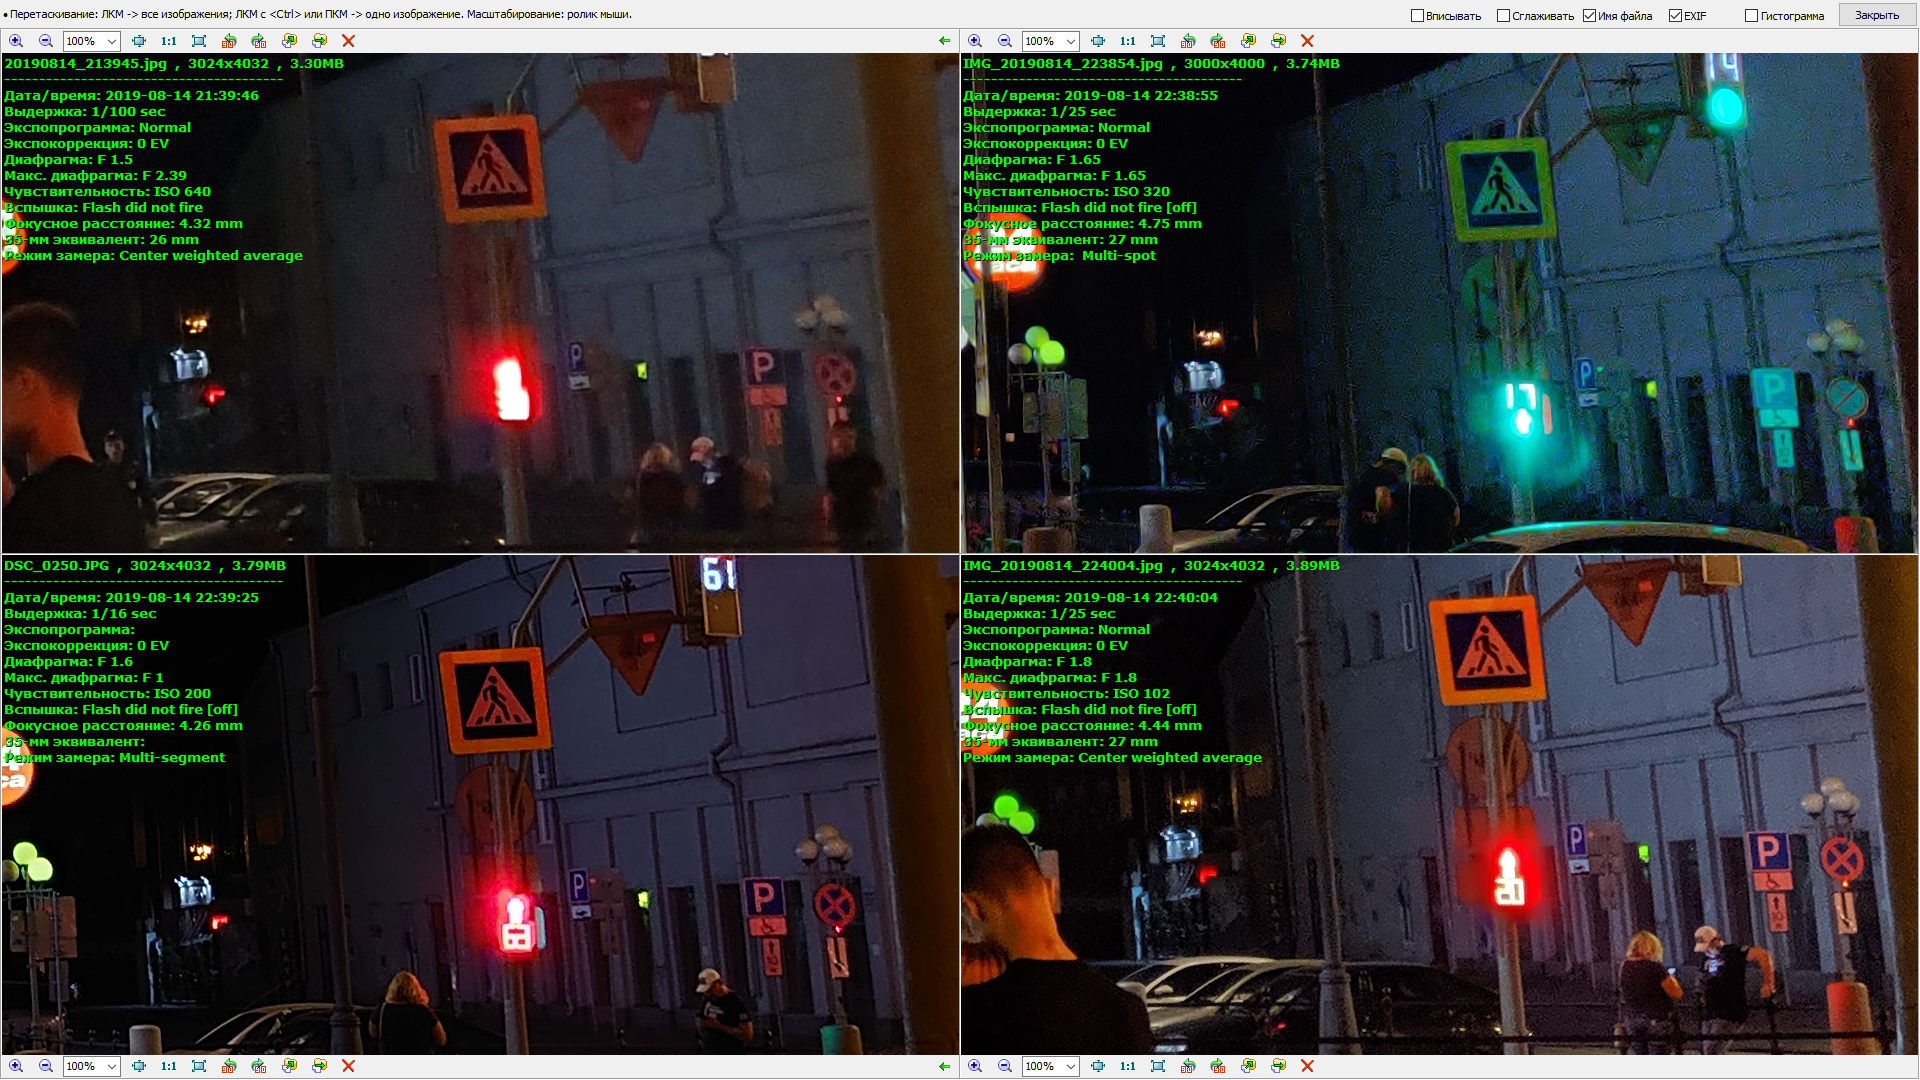Click green arrow in 20190814_213945.jpg toolbar
1920x1080 pixels.
coord(944,41)
